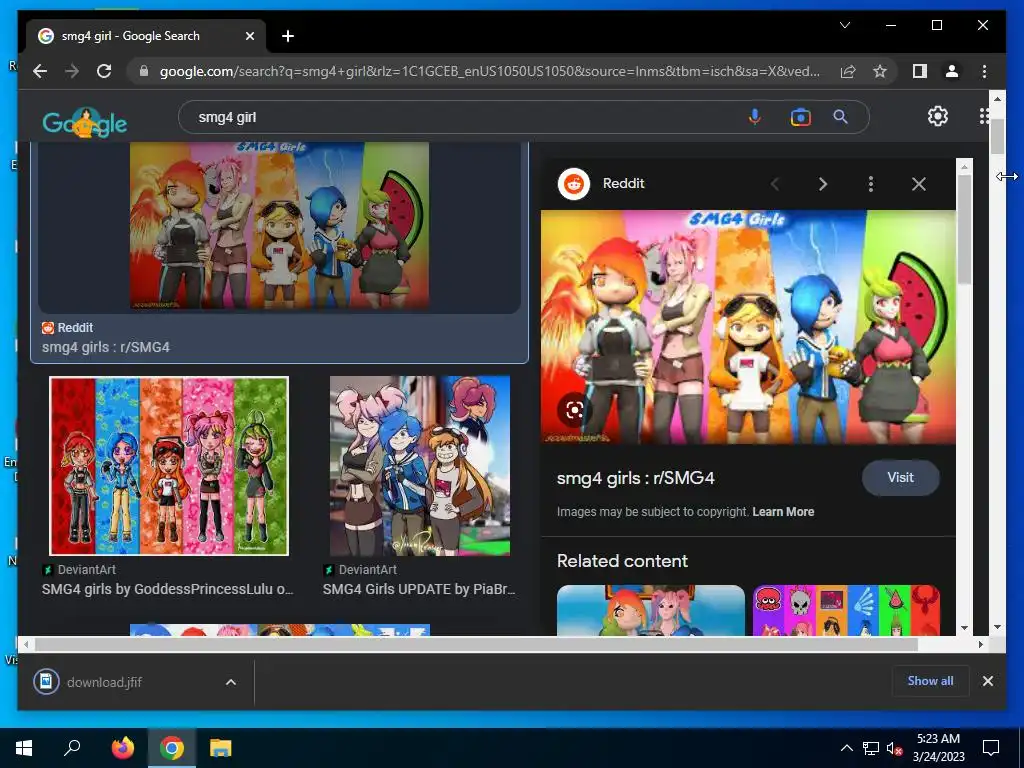Close the downloads bar

(988, 681)
